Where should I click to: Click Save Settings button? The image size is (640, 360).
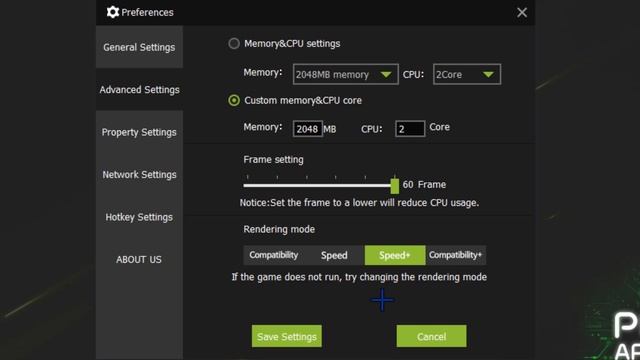click(x=287, y=336)
